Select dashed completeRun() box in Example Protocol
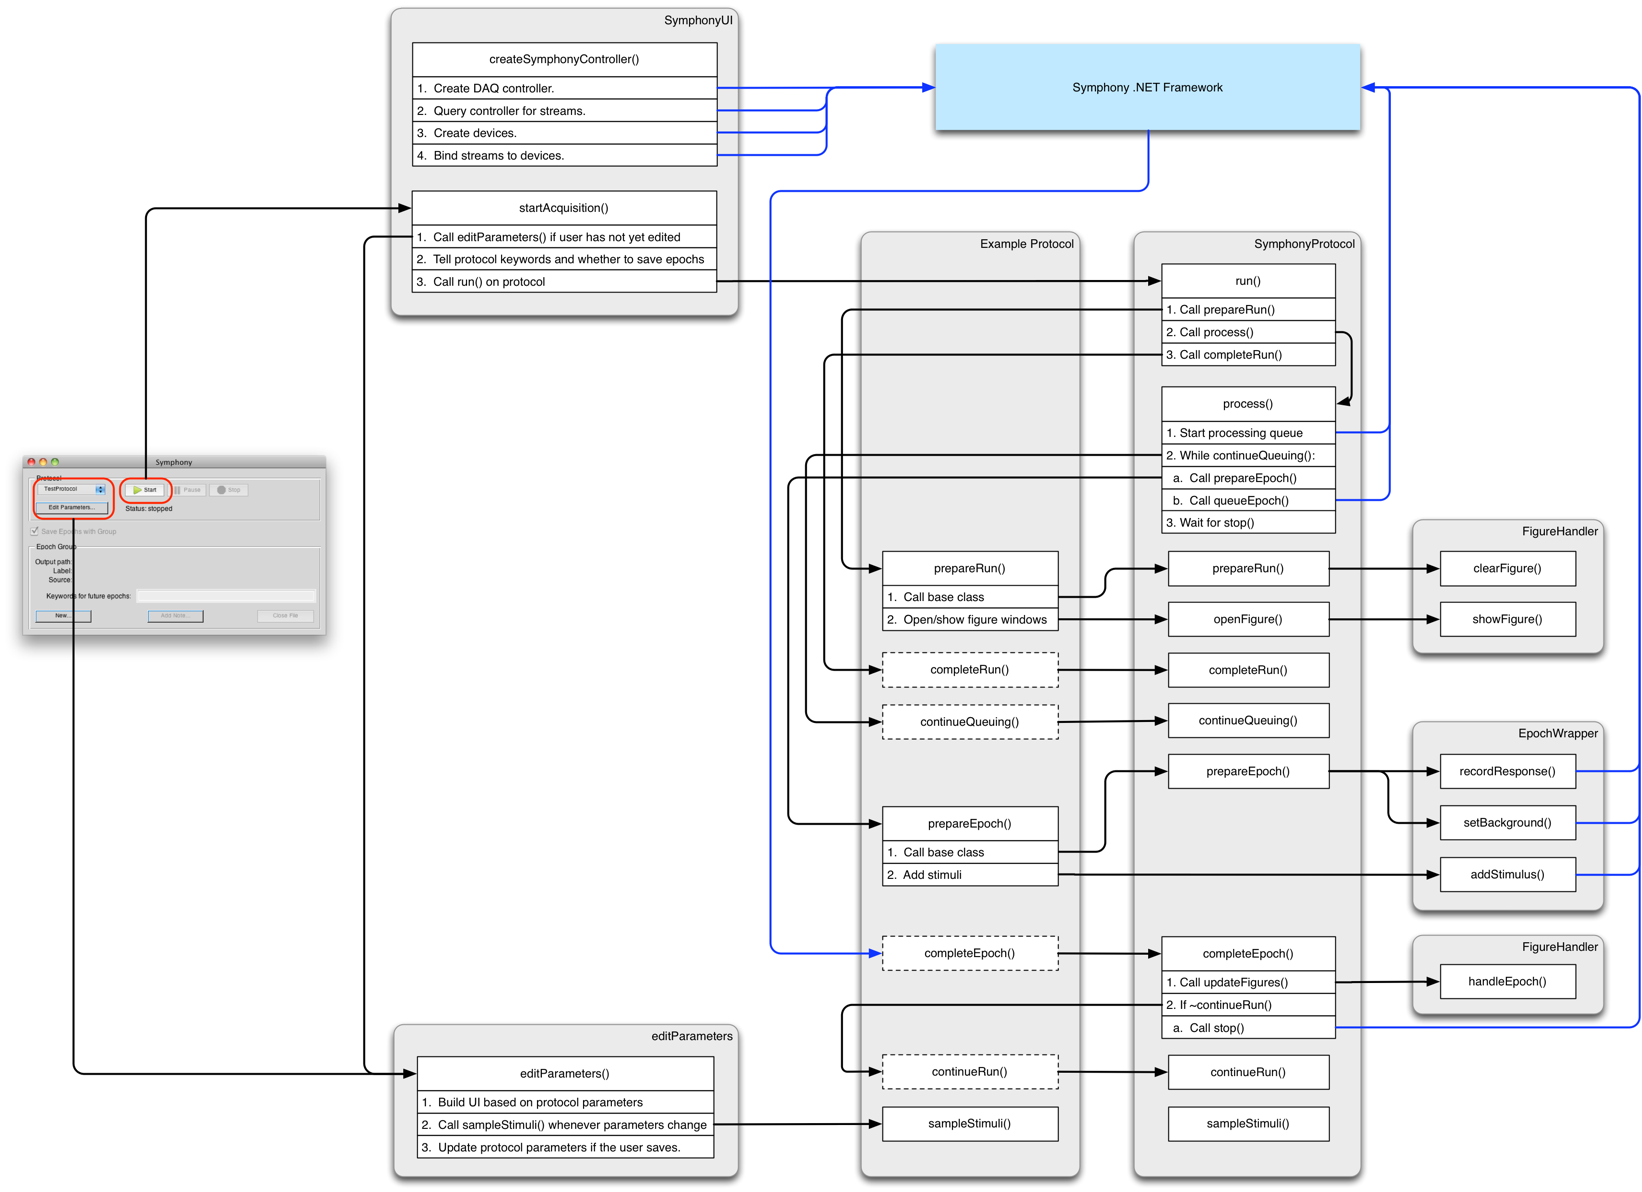1642x1192 pixels. 970,670
